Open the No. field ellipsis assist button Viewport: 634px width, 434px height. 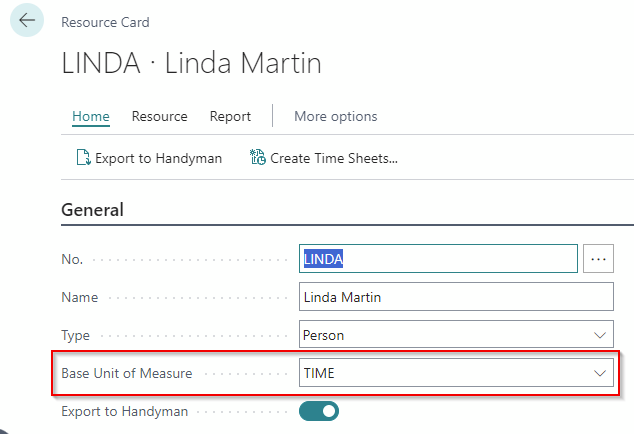tap(598, 258)
